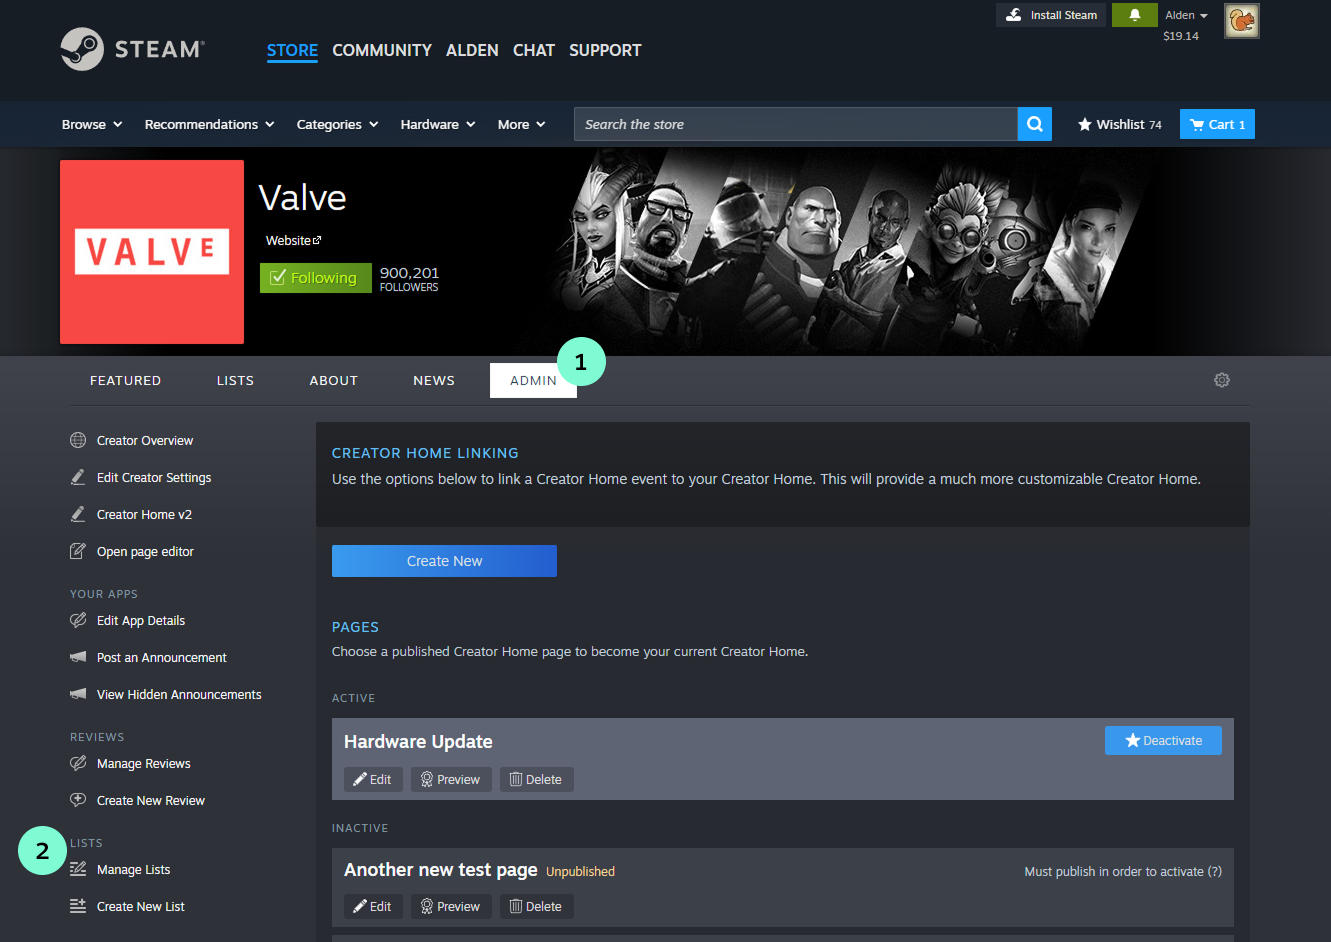
Task: Click in the Search the store field
Action: tap(796, 124)
